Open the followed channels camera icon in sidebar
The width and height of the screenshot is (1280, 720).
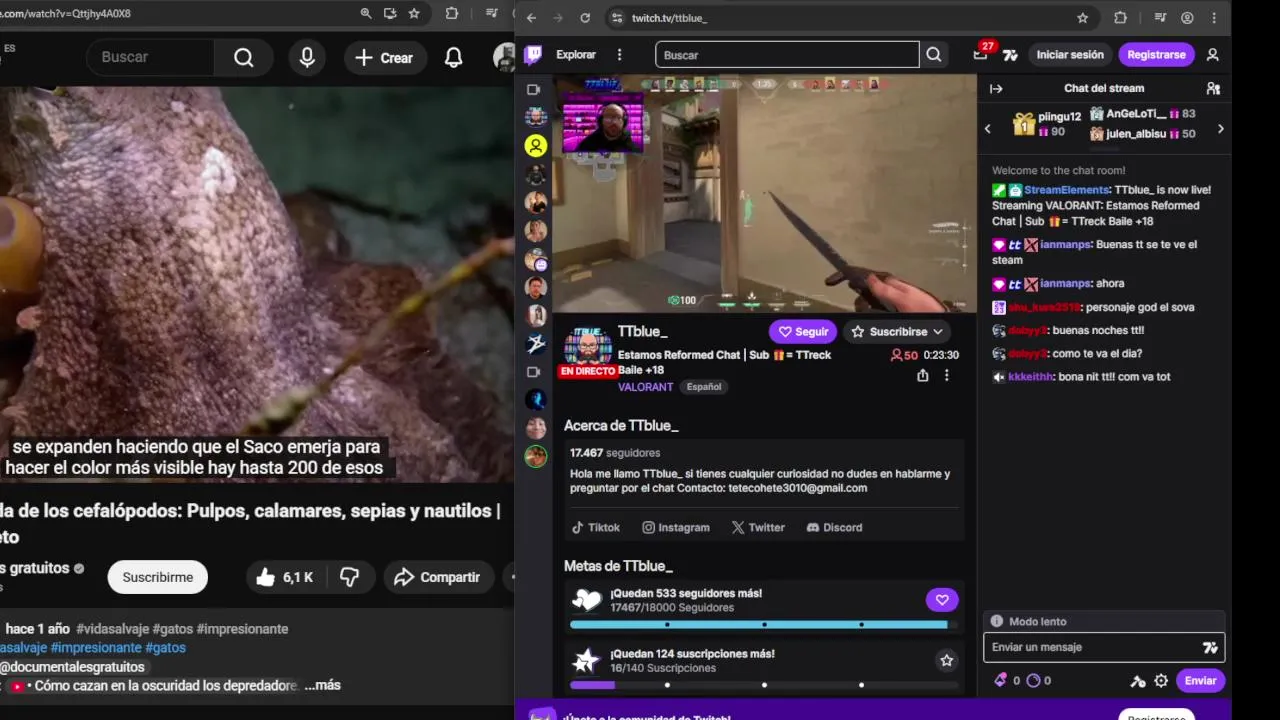coord(534,90)
